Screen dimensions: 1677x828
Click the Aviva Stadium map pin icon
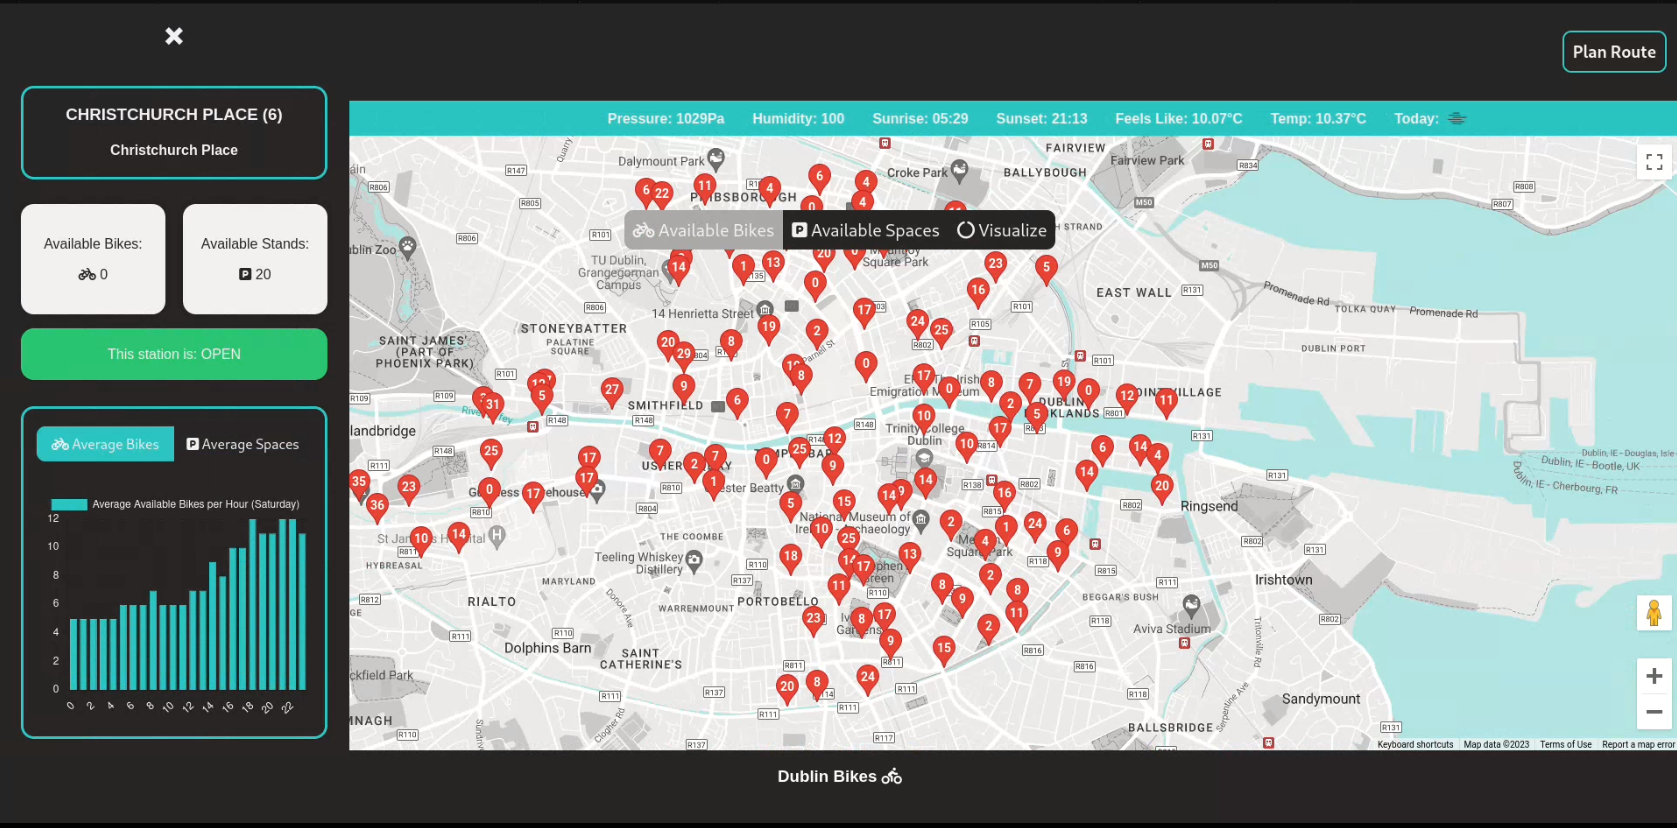[x=1191, y=605]
